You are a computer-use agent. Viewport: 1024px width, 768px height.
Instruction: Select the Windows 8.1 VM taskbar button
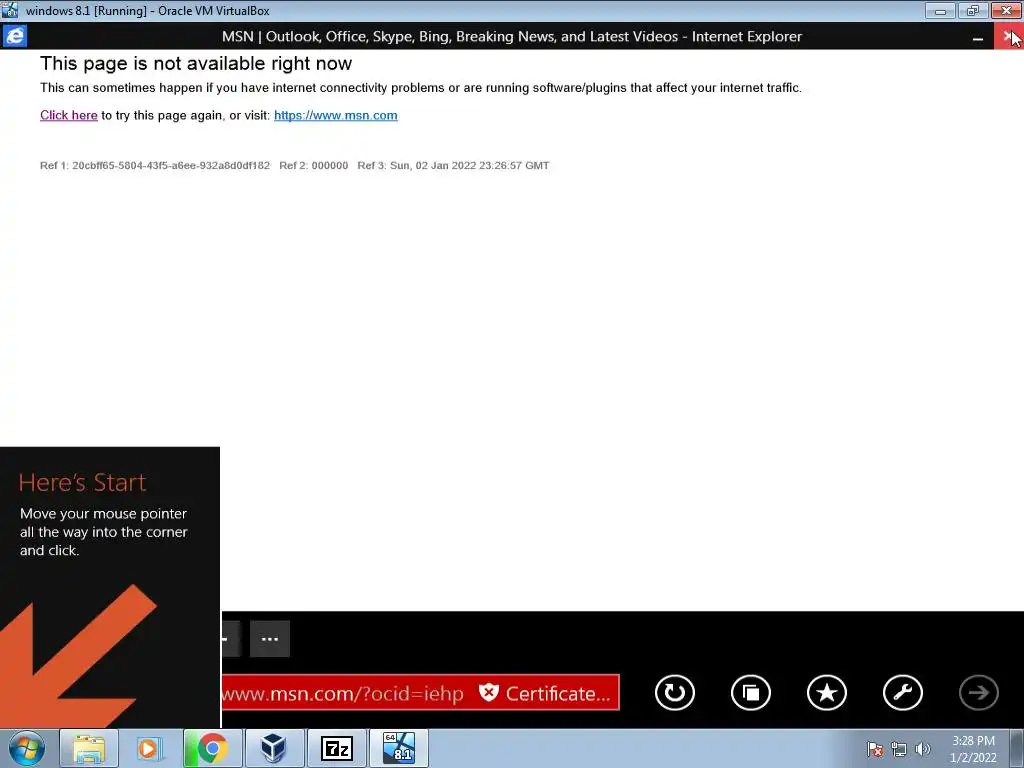click(x=398, y=748)
